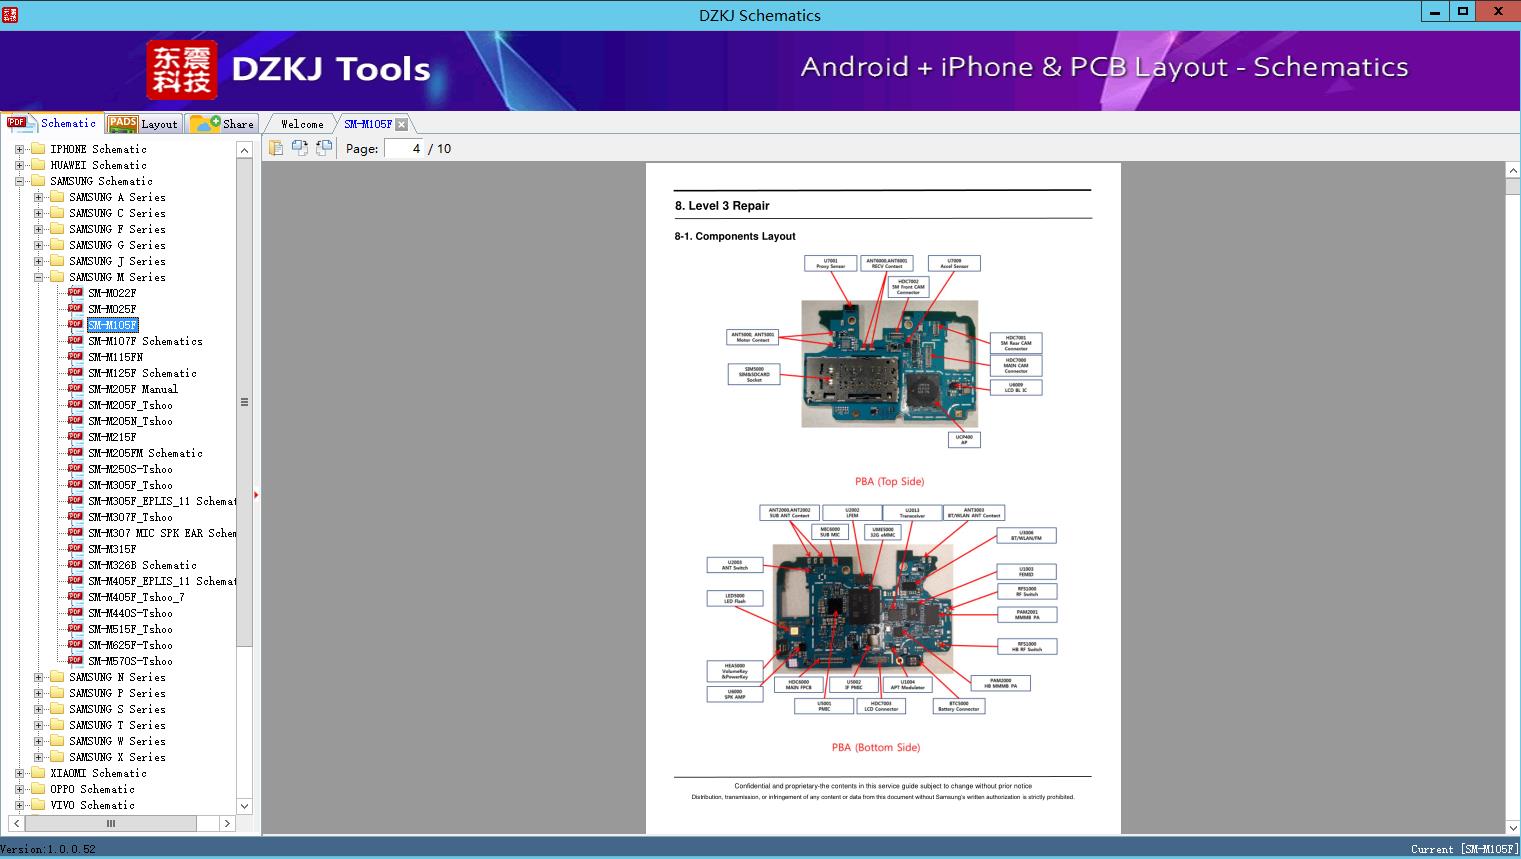Click the PDF icon beside SM-M326B Schematic
The width and height of the screenshot is (1521, 859).
pyautogui.click(x=75, y=565)
